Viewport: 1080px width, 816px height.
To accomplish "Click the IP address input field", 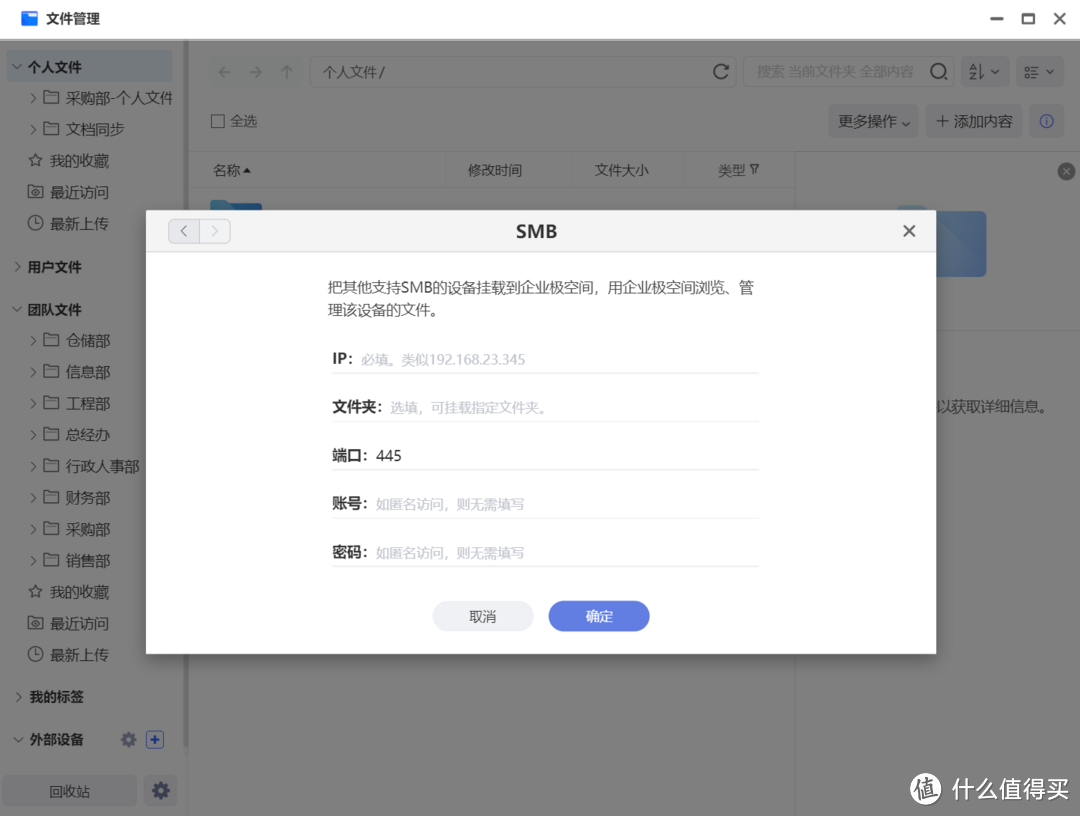I will (558, 359).
